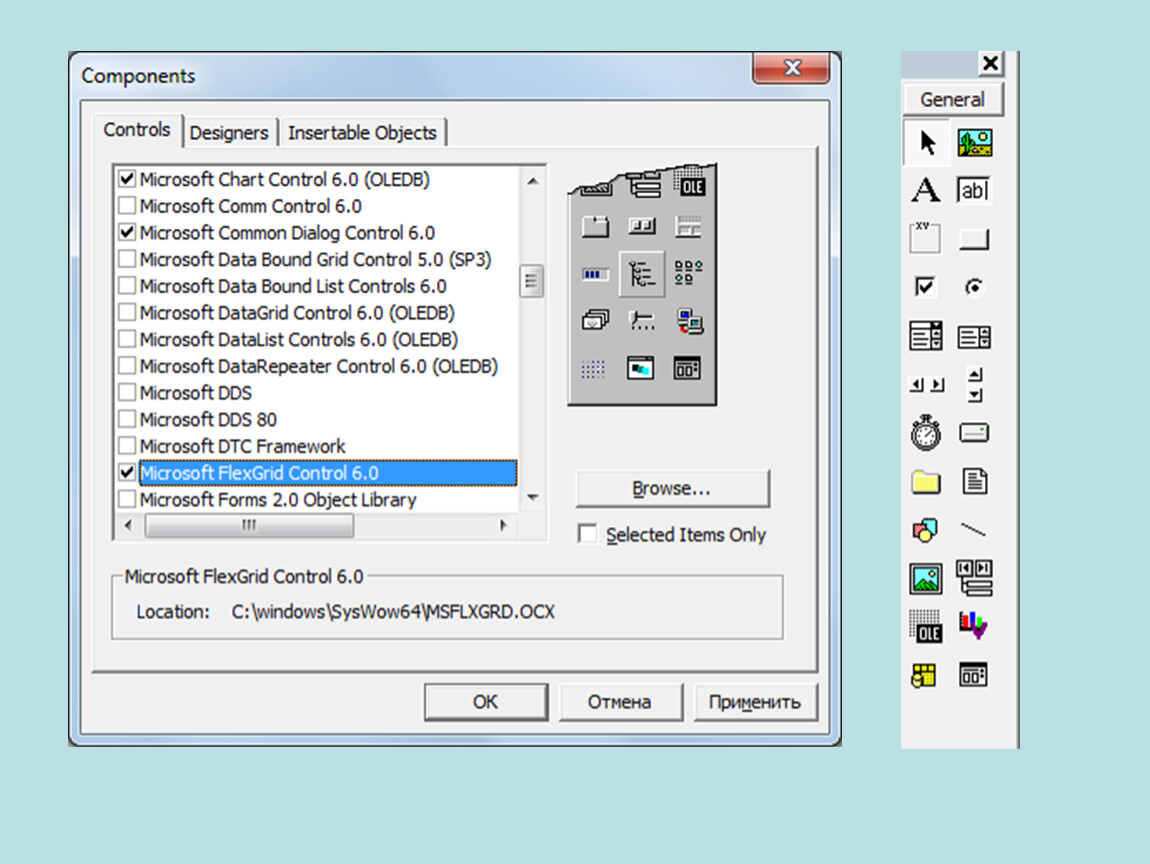1150x864 pixels.
Task: Choose the OLE container control
Action: point(925,626)
